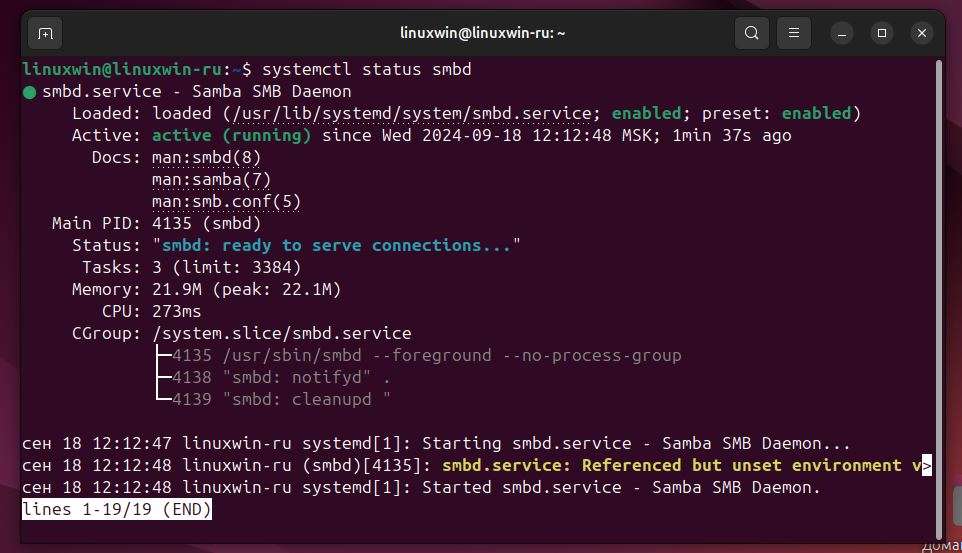The width and height of the screenshot is (962, 553).
Task: Click the 'Starting smbd.service' log line
Action: point(436,444)
